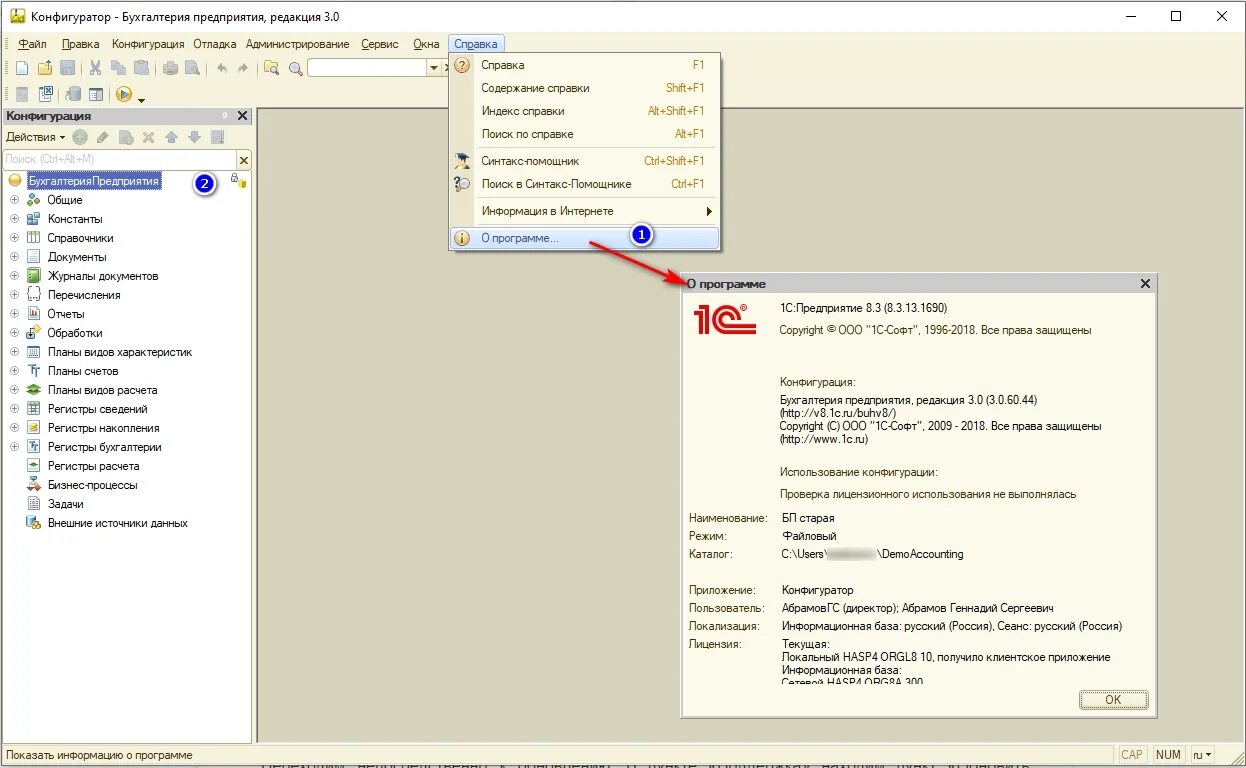Click the Delete cross icon in tree toolbar
Viewport: 1246px width, 768px height.
point(148,137)
